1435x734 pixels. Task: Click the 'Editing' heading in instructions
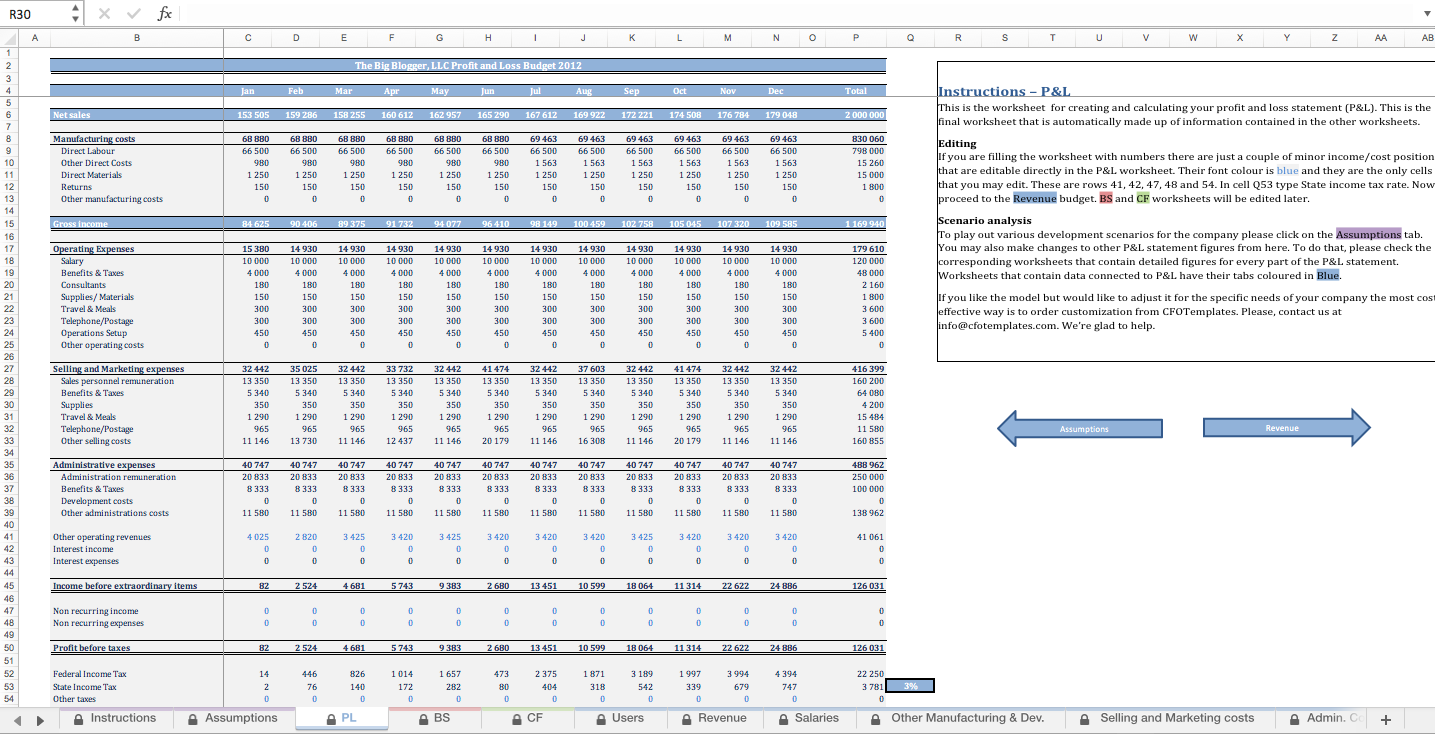tap(957, 143)
